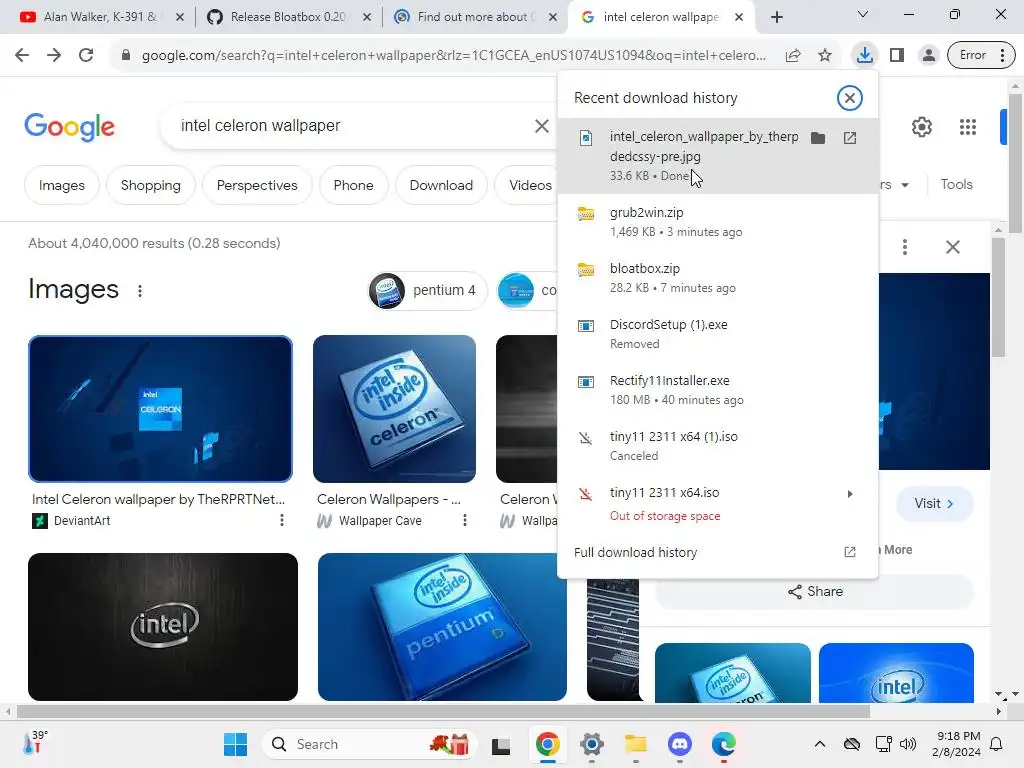
Task: Select the Images filter chip
Action: pos(61,185)
